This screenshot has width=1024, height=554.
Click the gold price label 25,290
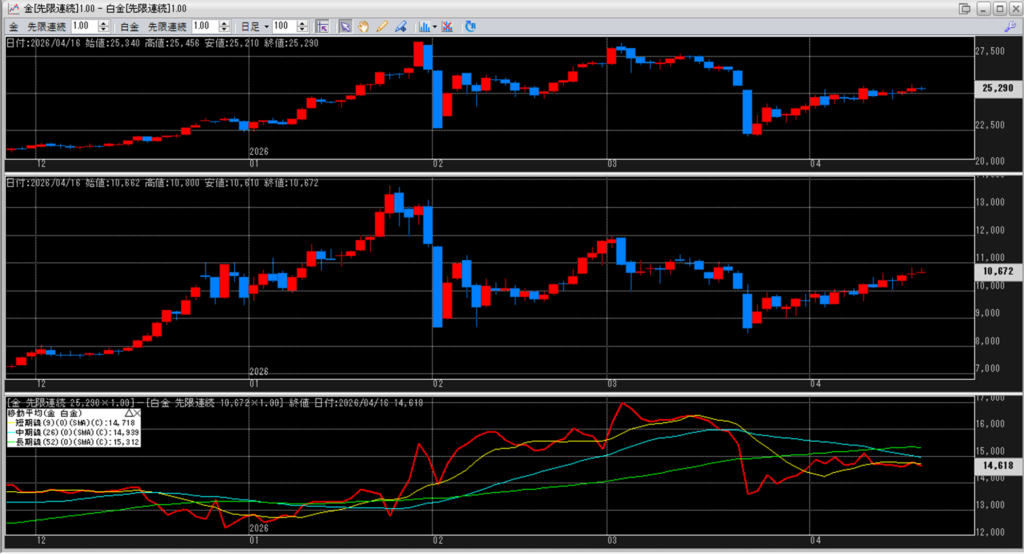[x=998, y=88]
